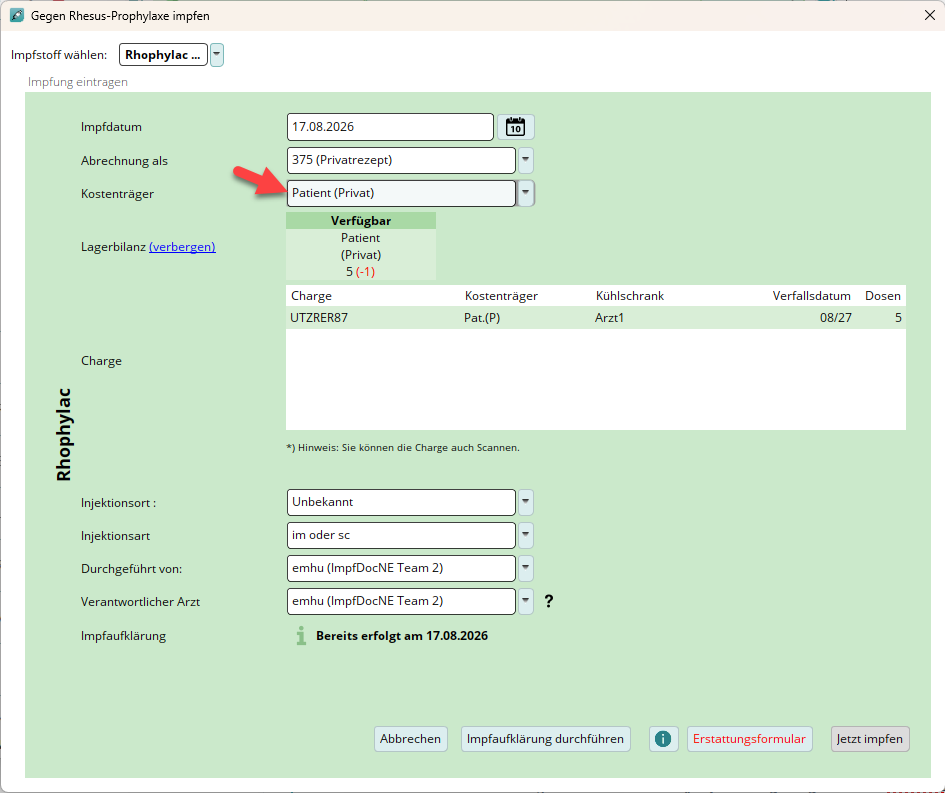Click the 375 (Privatrezept) combo box

401,160
